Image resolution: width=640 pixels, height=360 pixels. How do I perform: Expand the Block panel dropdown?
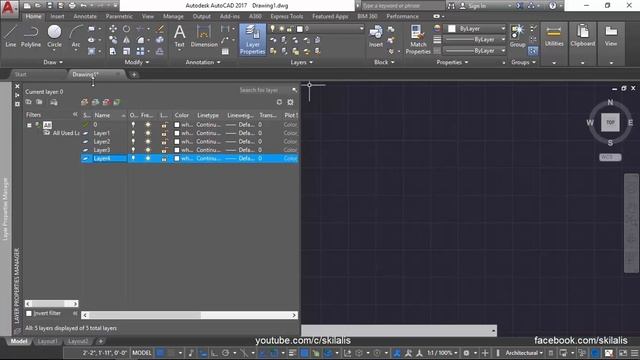tap(384, 62)
